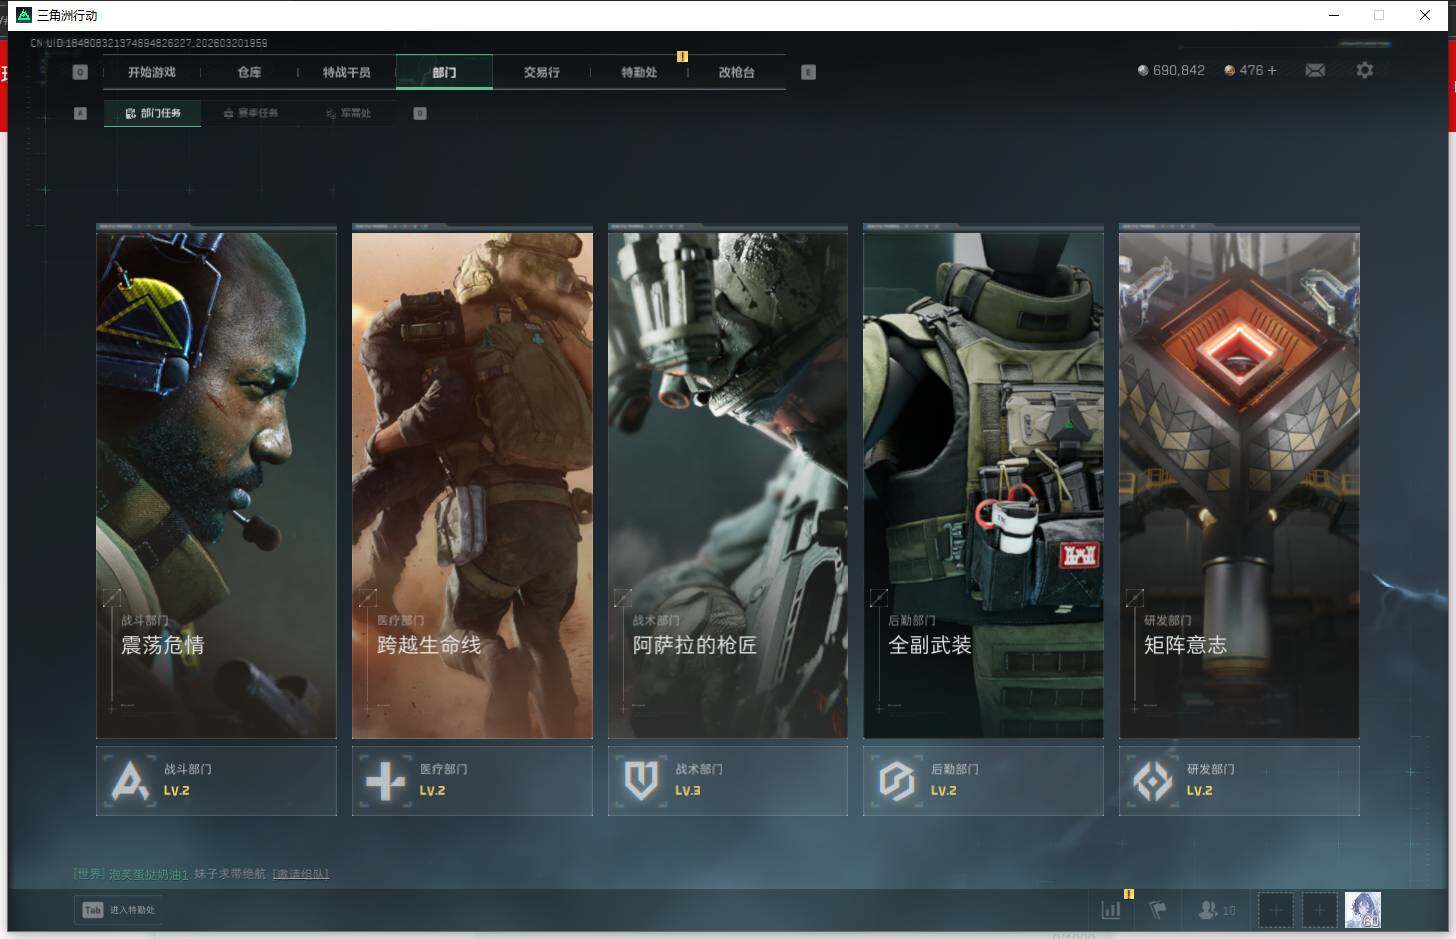Viewport: 1456px width, 939px height.
Task: Click the Q key previous-tab hint
Action: (x=80, y=72)
